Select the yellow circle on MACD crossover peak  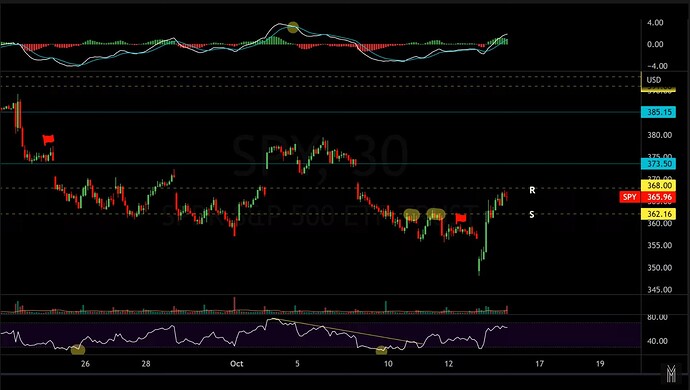point(293,27)
